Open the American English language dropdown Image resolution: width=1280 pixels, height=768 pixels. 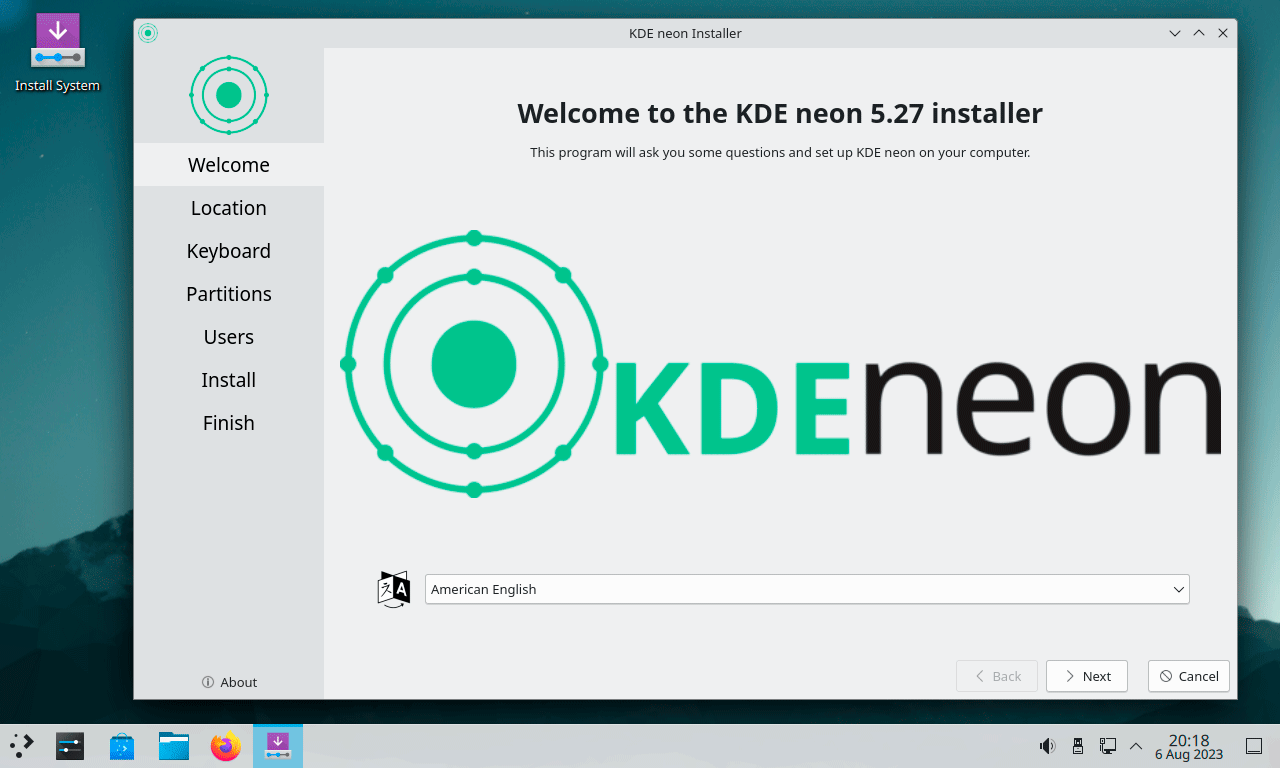pos(807,590)
